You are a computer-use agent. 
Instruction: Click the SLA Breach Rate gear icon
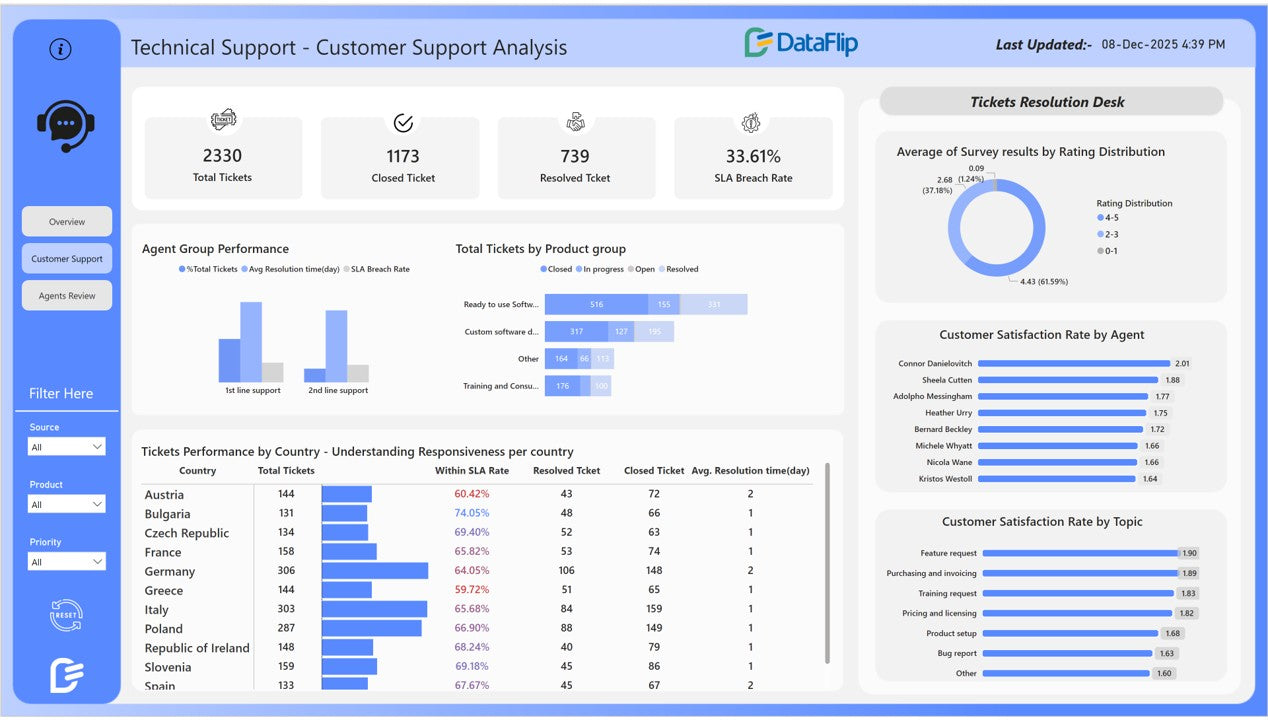(752, 122)
